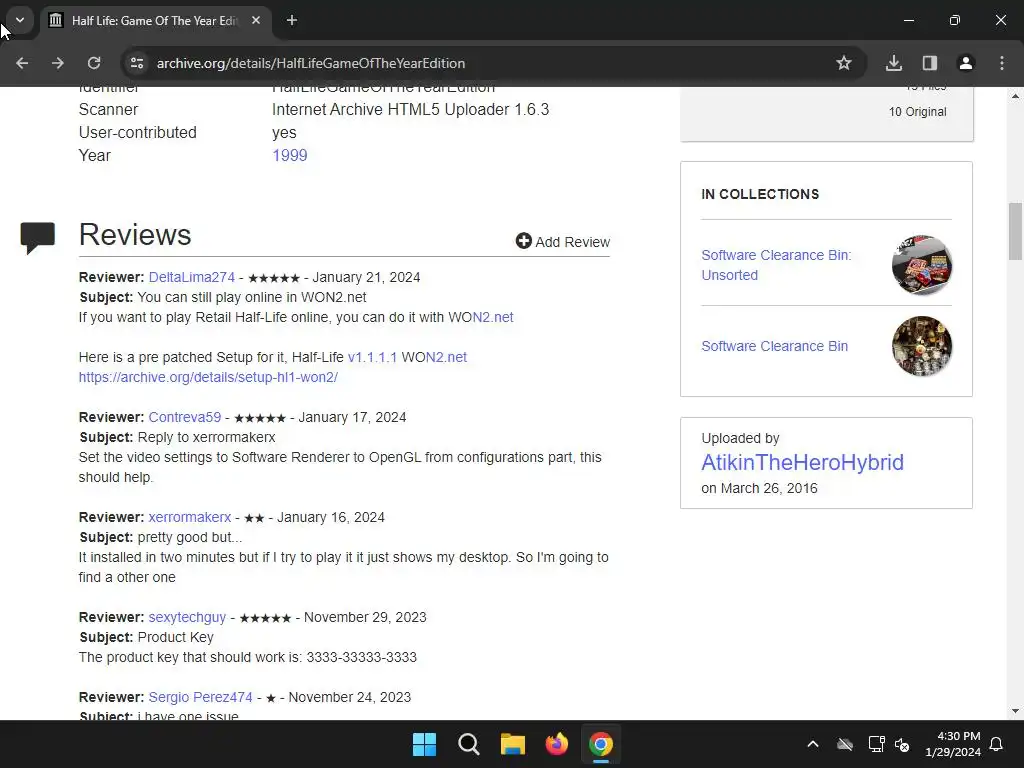Click the OneDrive cloud tray icon
1024x768 pixels.
click(845, 744)
